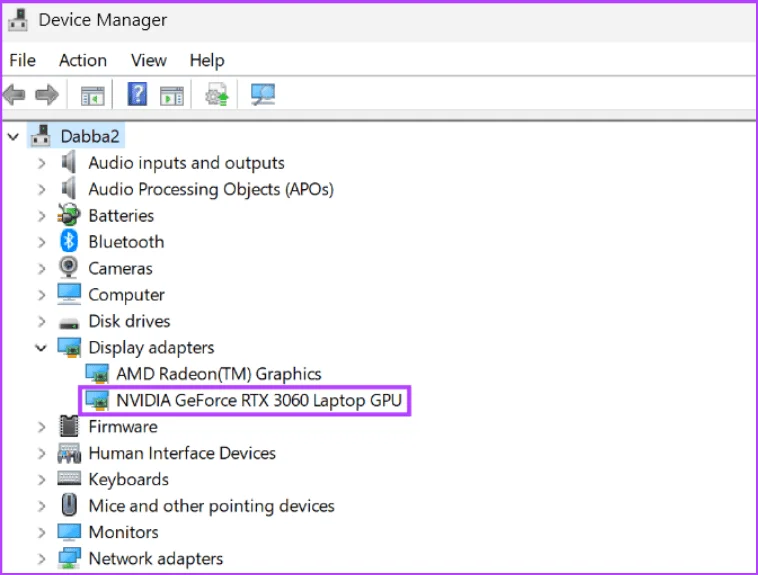The height and width of the screenshot is (575, 758).
Task: Expand the Computer chevron
Action: click(42, 295)
